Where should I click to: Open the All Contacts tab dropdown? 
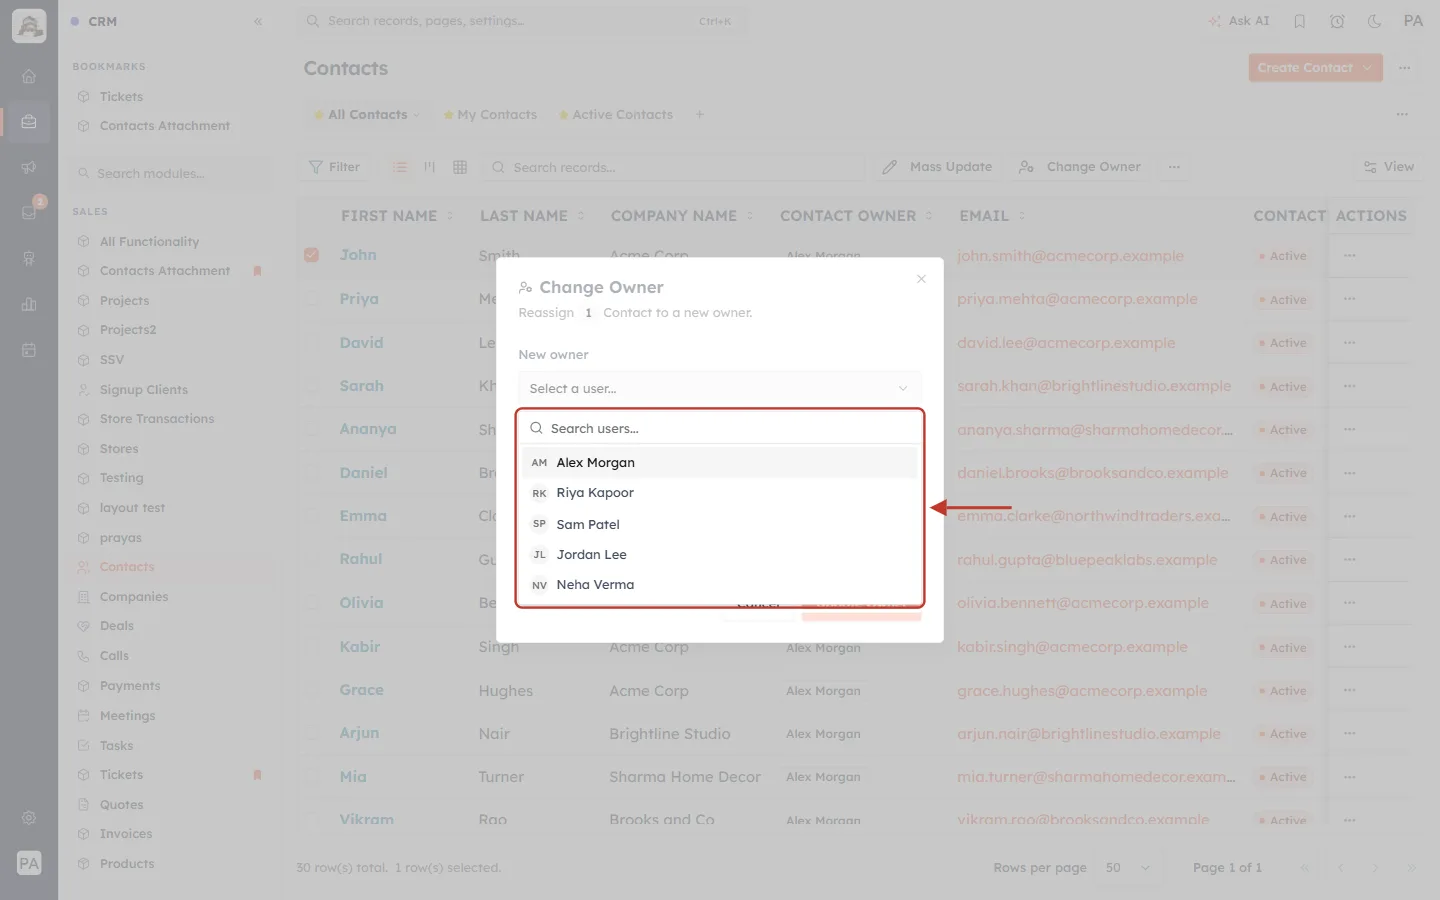417,115
